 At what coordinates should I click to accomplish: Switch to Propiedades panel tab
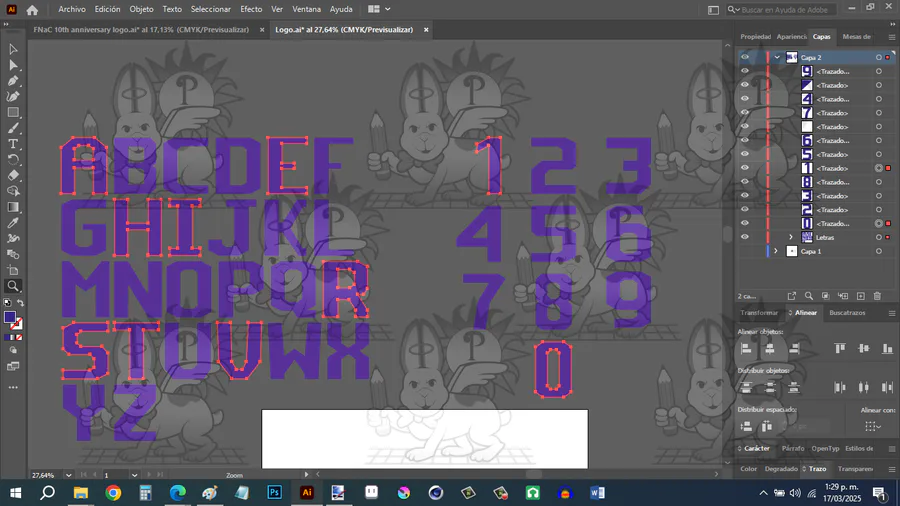(x=755, y=37)
